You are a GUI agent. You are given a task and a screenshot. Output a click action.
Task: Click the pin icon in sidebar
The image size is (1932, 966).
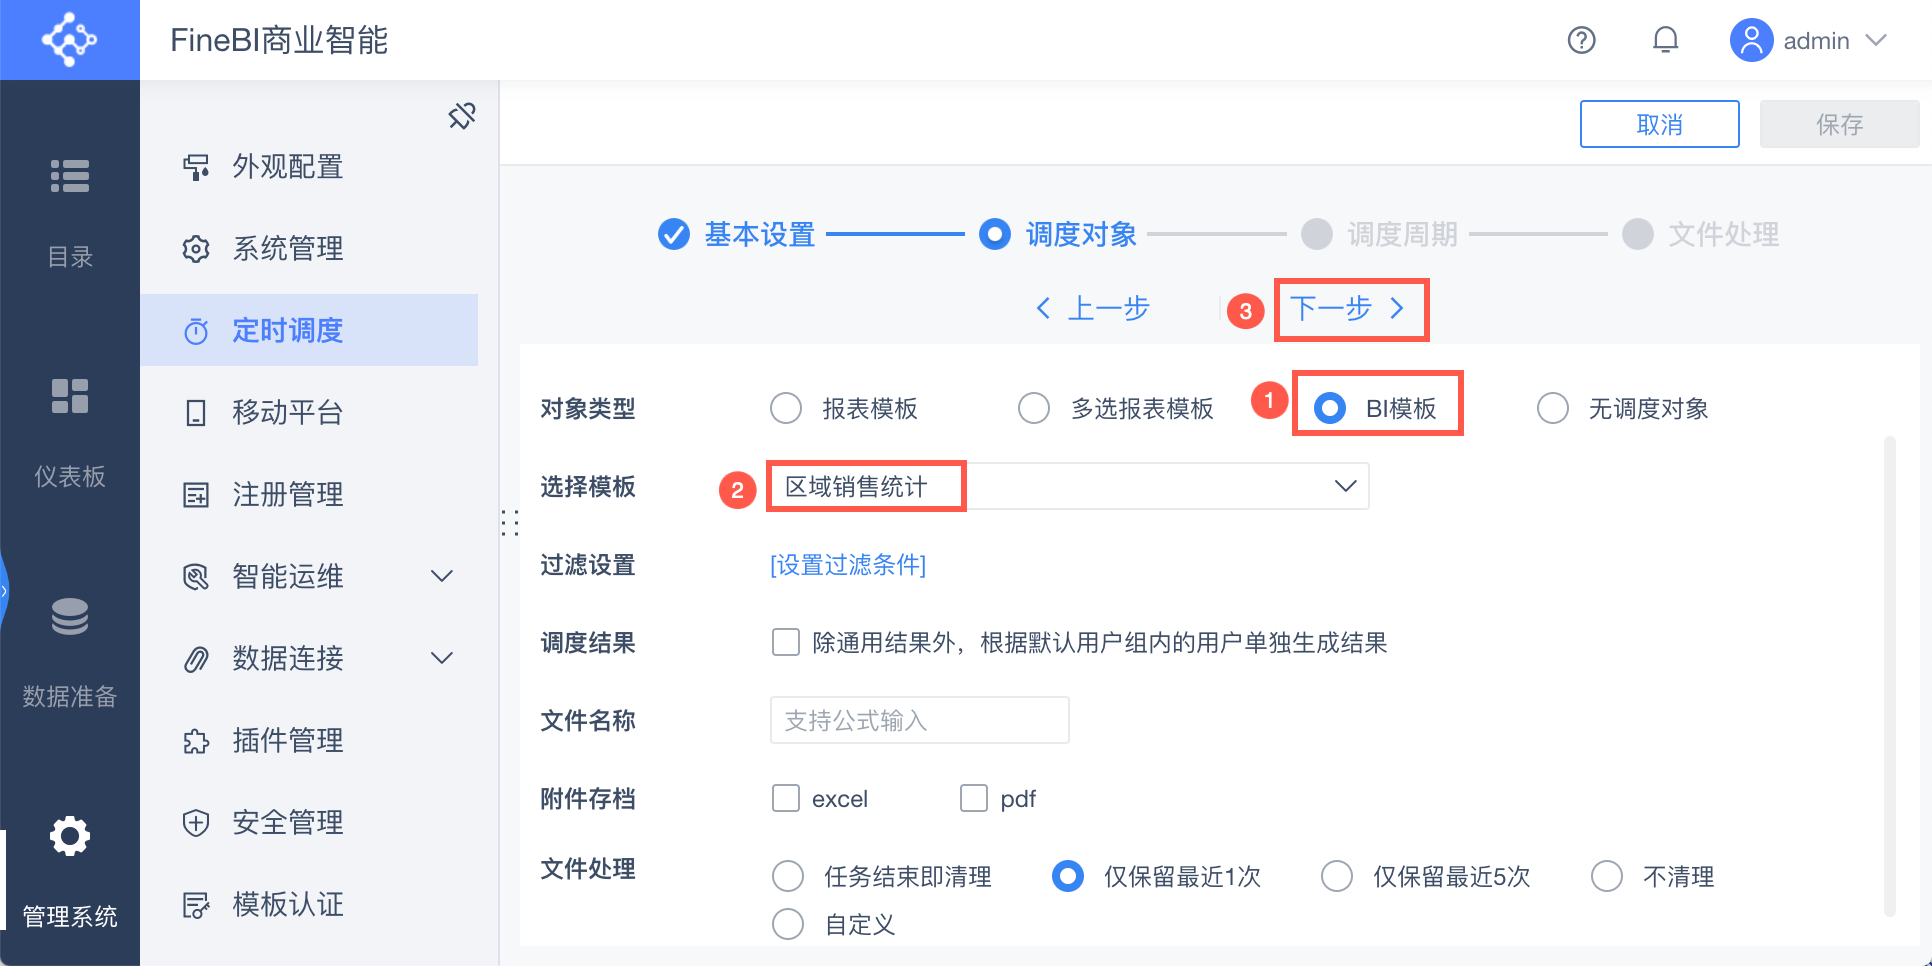462,116
